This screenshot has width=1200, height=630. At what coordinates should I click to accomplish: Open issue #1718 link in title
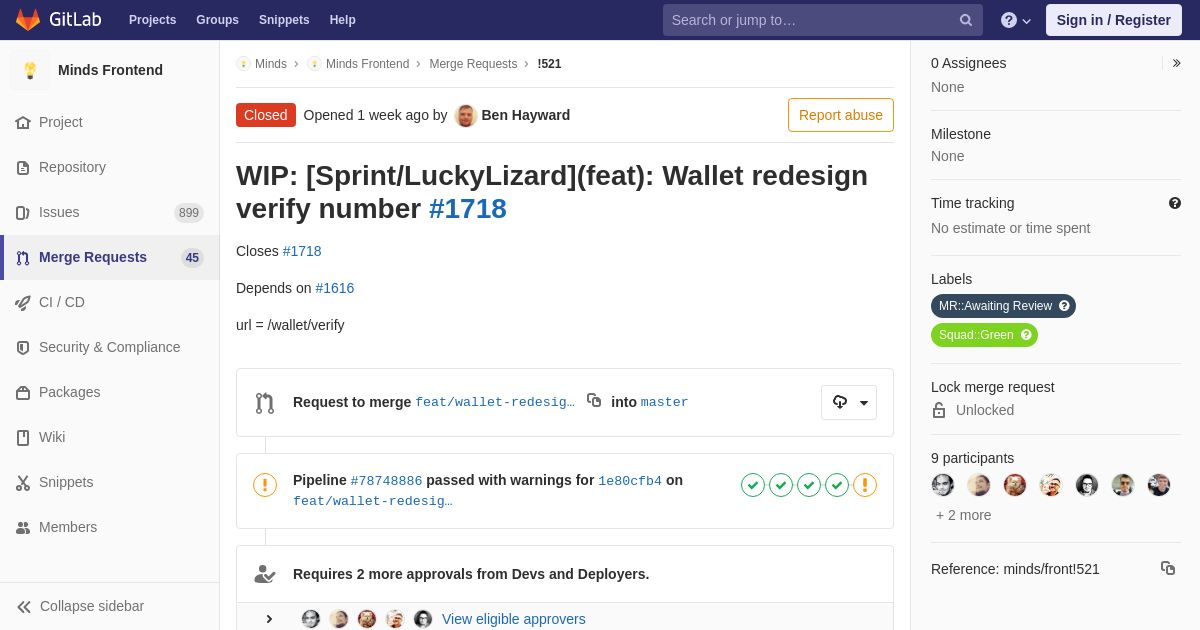tap(468, 208)
